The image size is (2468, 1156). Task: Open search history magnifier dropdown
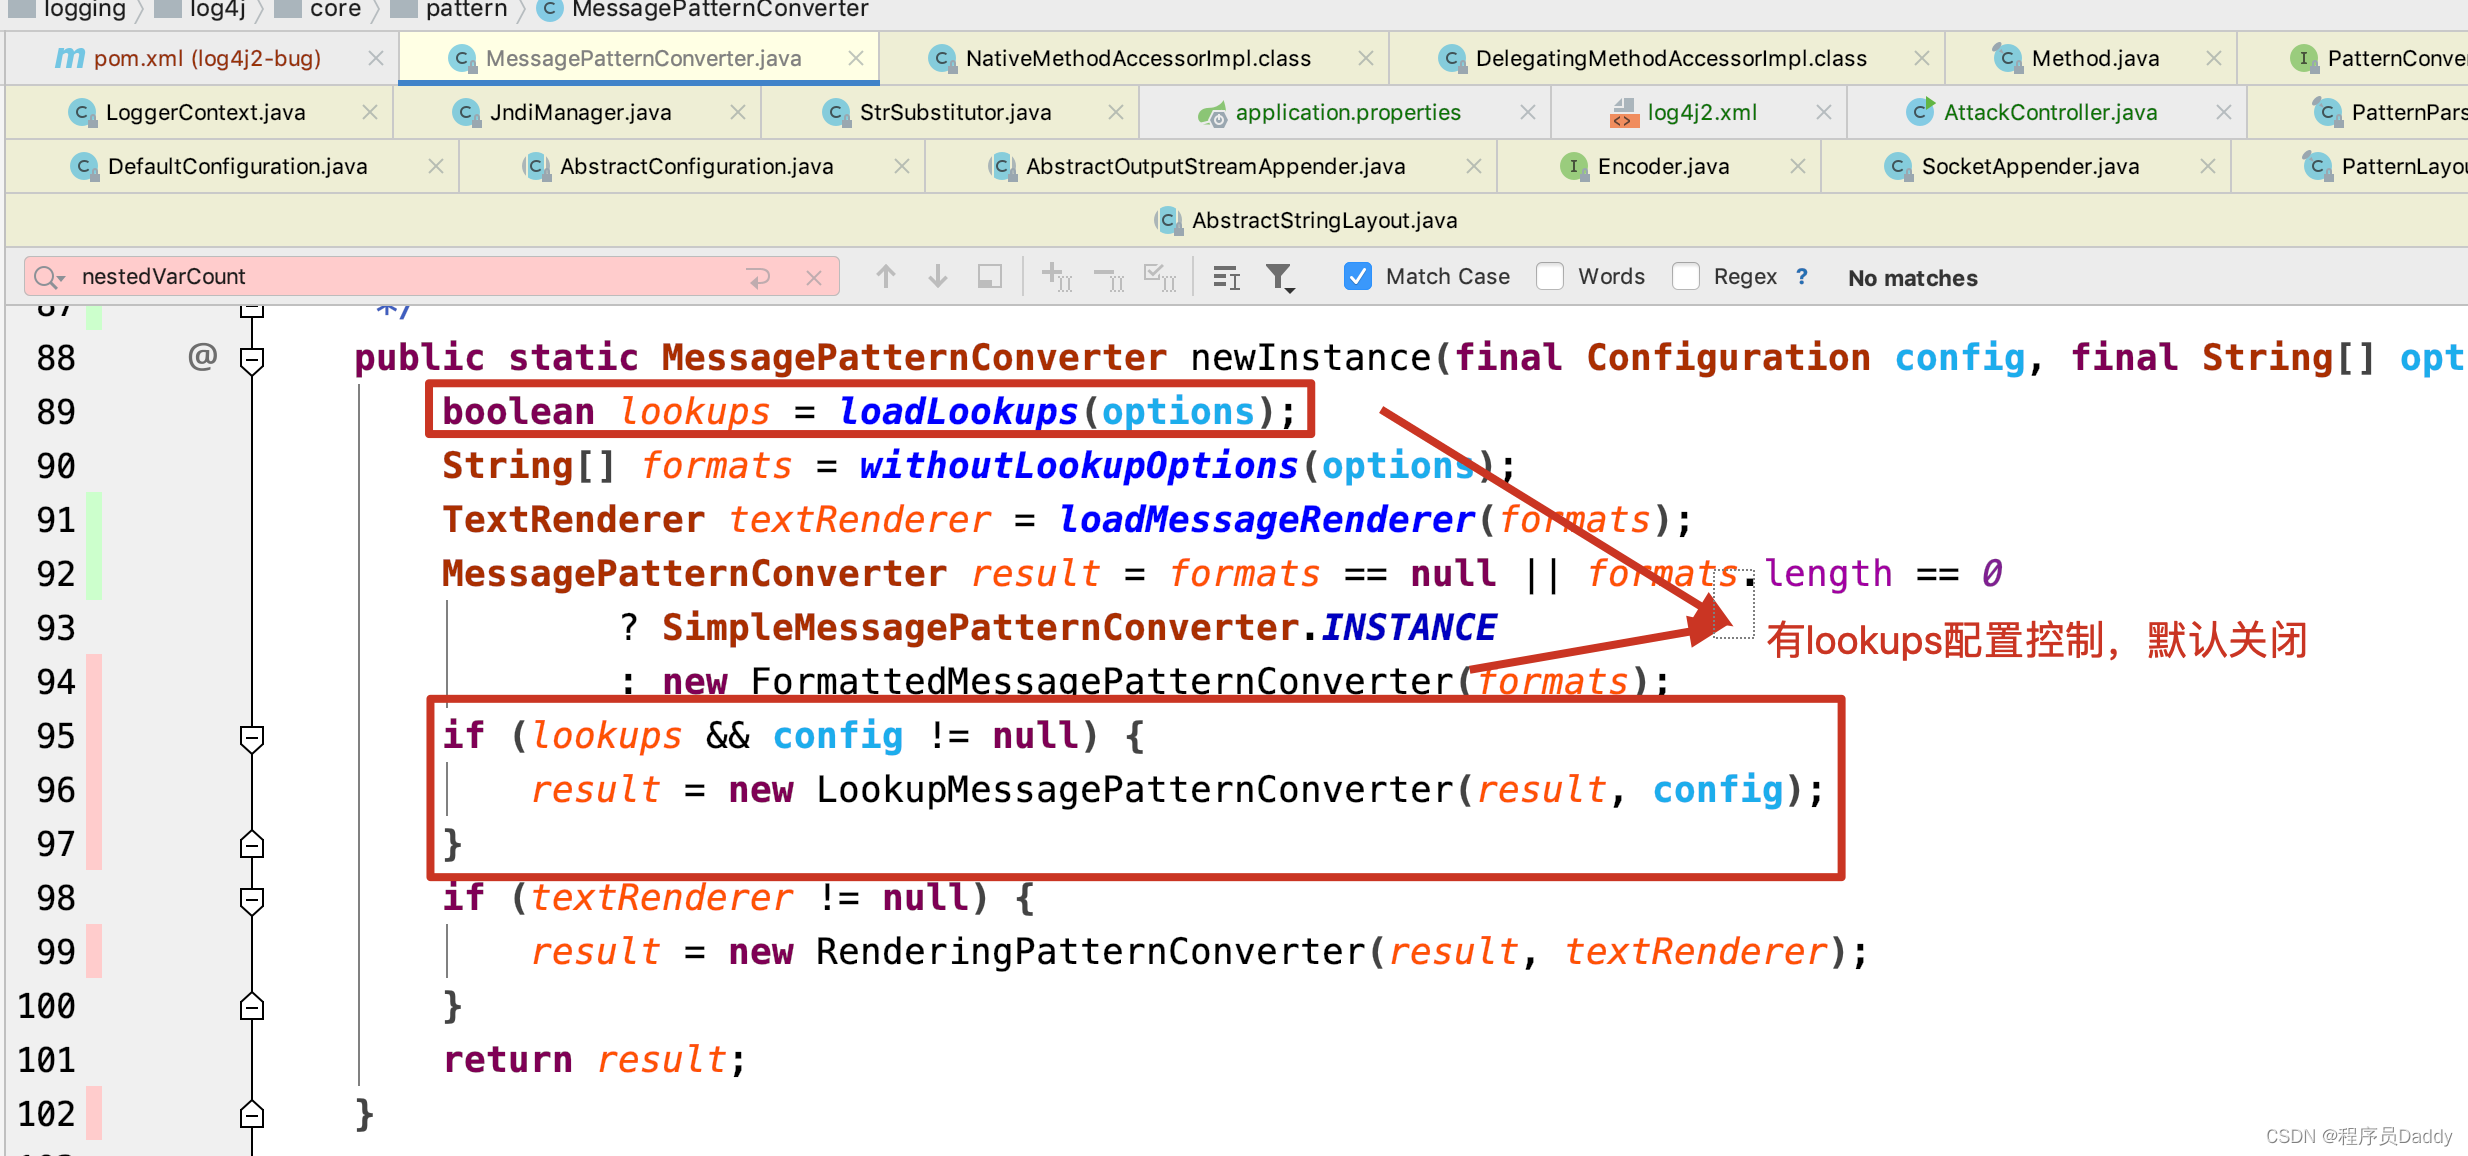click(48, 277)
